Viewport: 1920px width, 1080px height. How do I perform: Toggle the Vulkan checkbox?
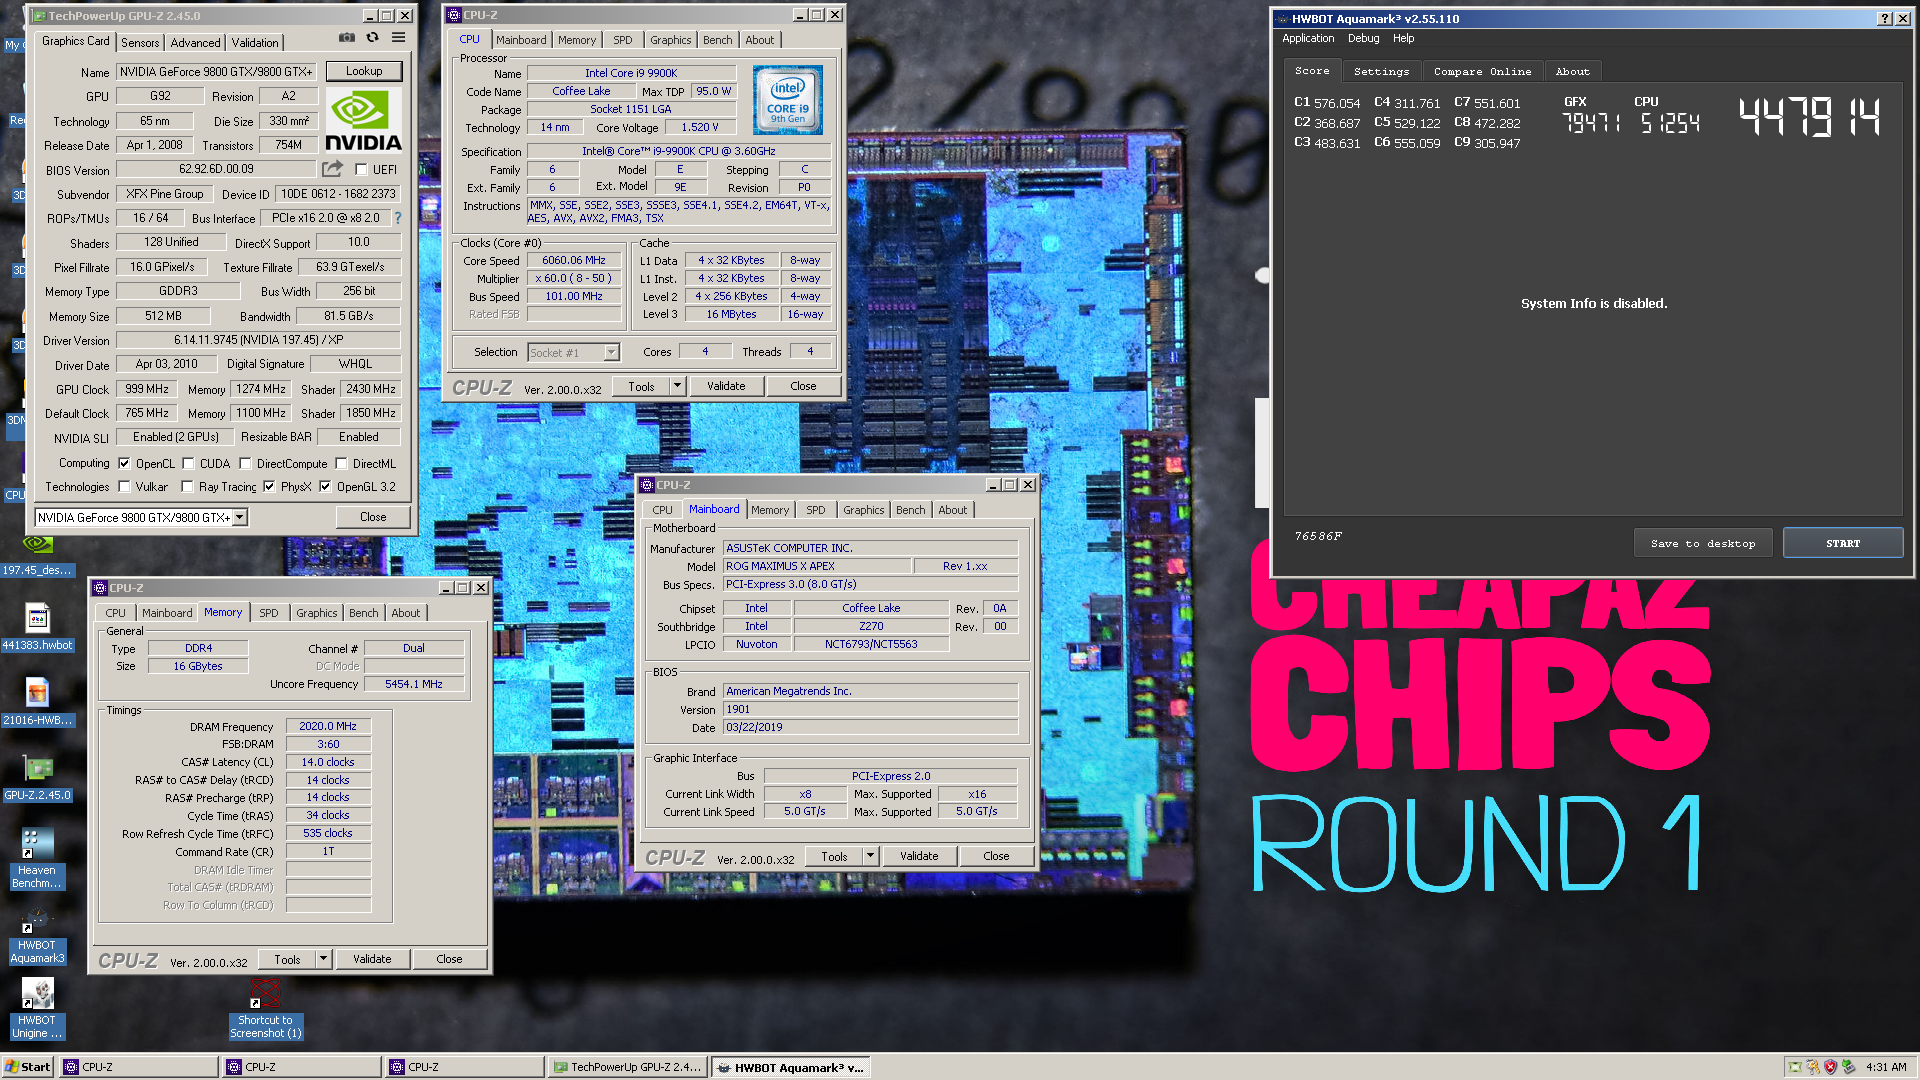click(x=124, y=486)
